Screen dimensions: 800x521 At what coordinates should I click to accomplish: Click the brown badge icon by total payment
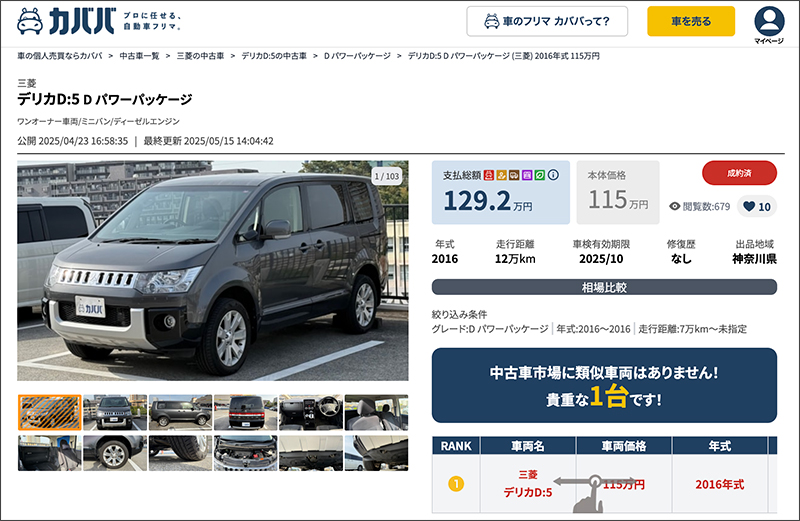click(x=514, y=175)
